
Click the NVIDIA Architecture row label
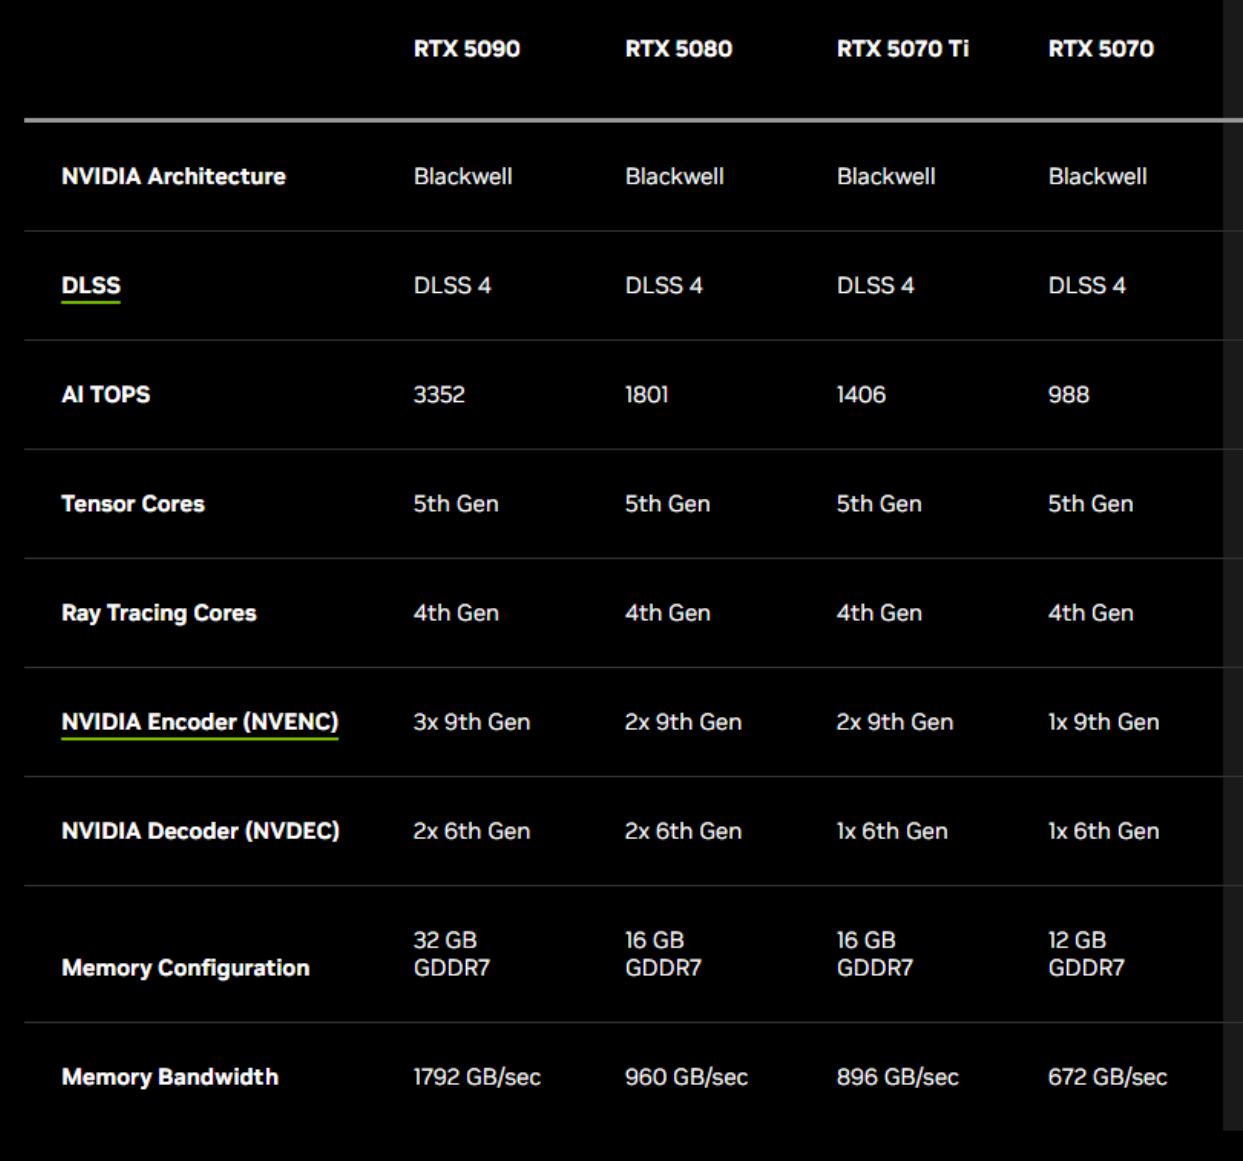coord(173,177)
